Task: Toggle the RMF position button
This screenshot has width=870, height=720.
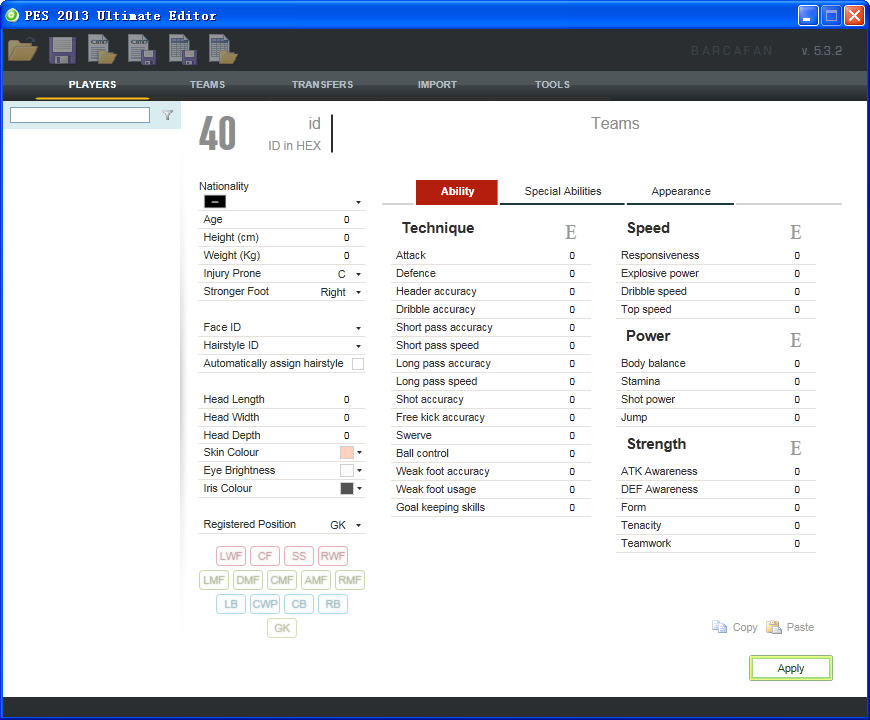Action: click(350, 580)
